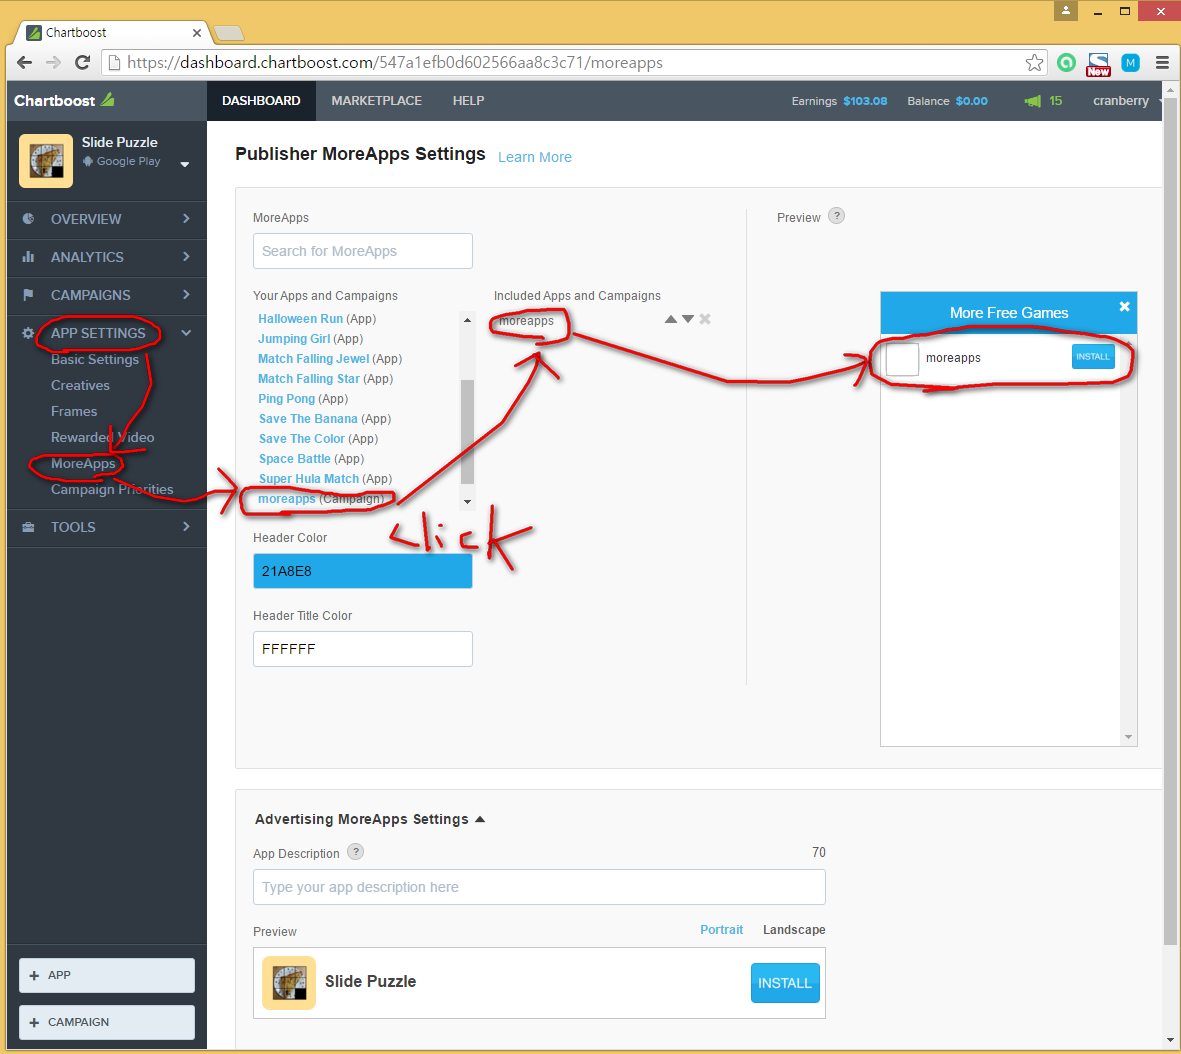Image resolution: width=1181 pixels, height=1054 pixels.
Task: Click the Header Title Color FFFFFF field
Action: click(x=363, y=649)
